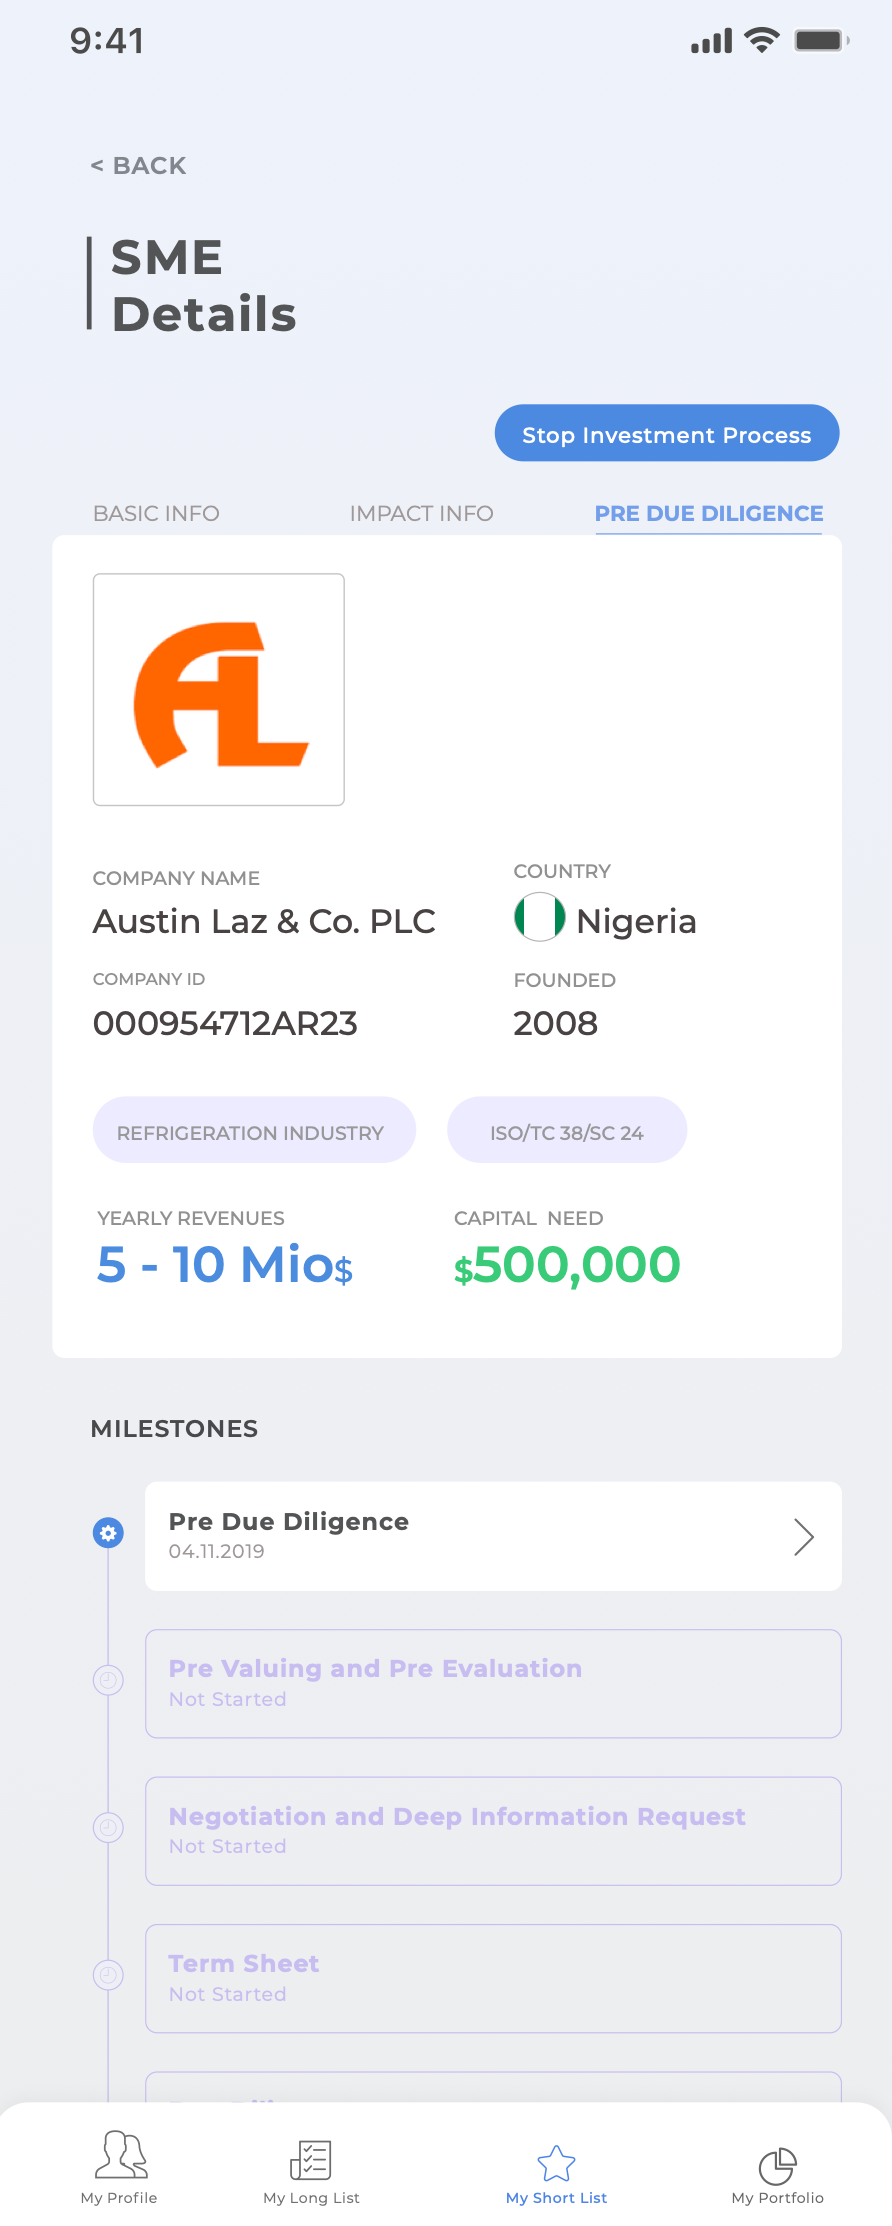
Task: Switch to the Basic Info tab
Action: tap(156, 513)
